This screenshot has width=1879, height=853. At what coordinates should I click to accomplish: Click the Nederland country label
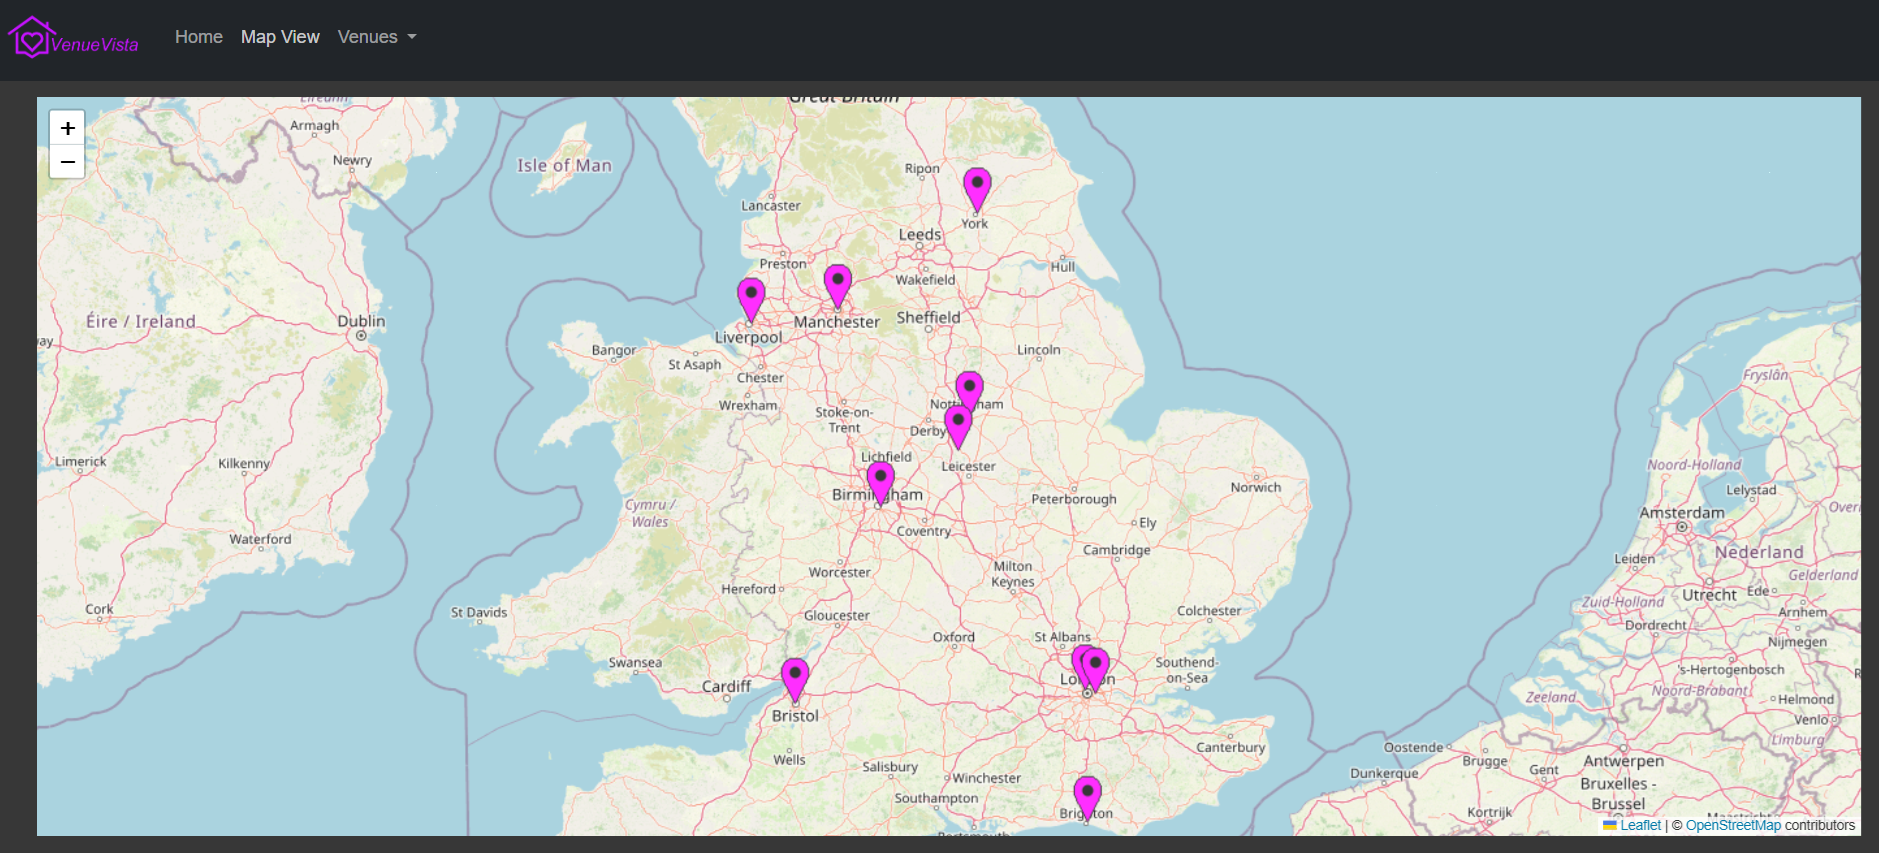pos(1759,552)
